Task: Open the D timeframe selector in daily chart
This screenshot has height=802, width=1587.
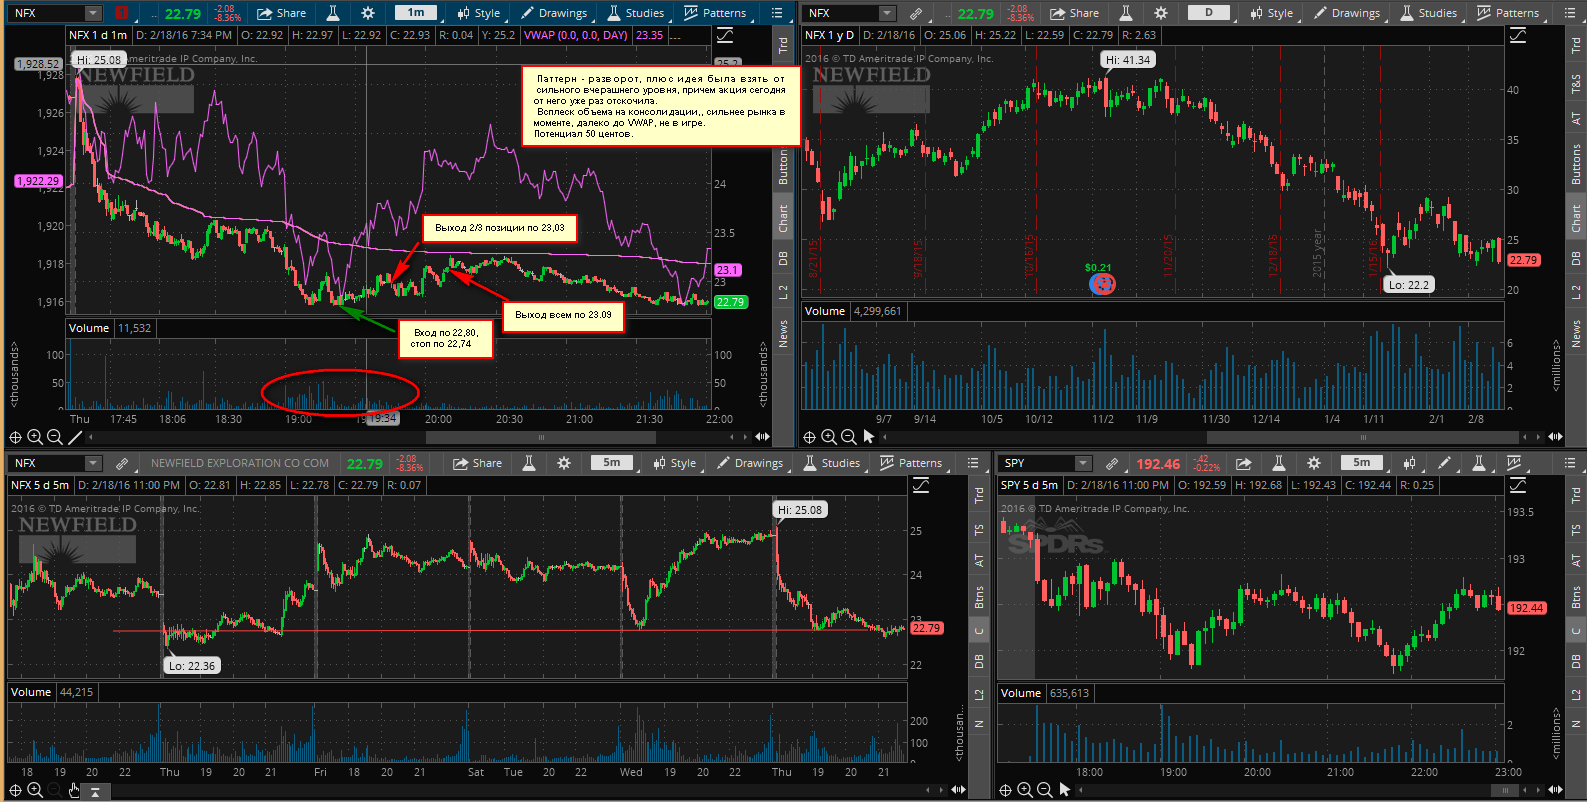Action: (1209, 13)
